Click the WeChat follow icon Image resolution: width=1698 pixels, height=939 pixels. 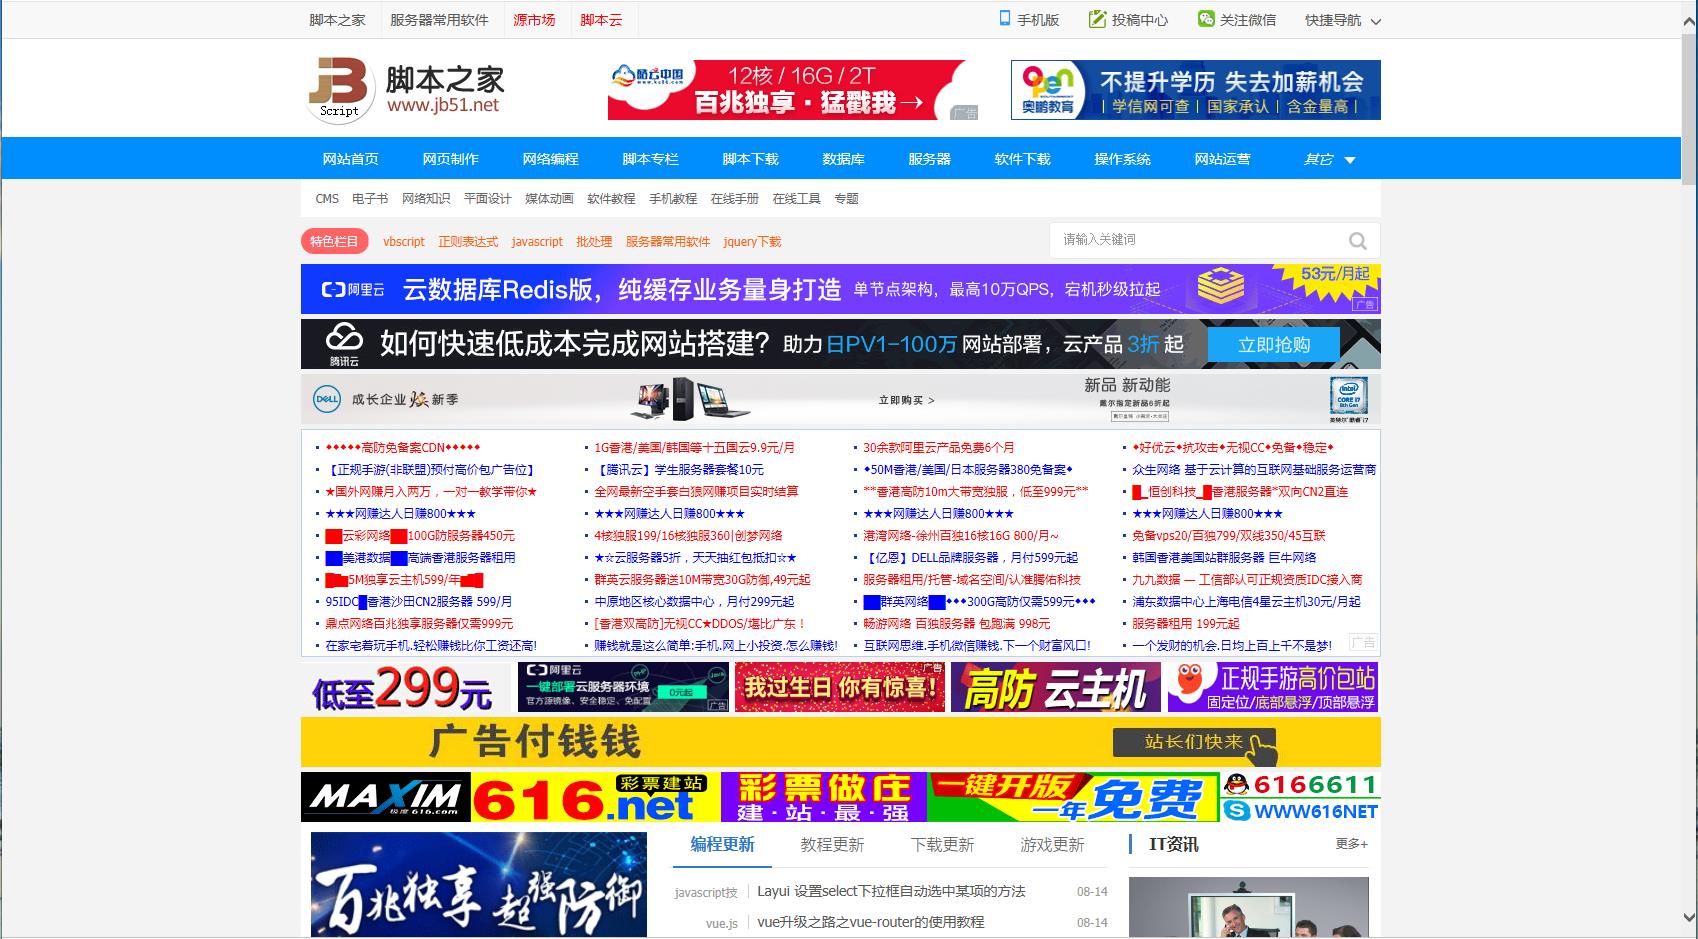1206,19
